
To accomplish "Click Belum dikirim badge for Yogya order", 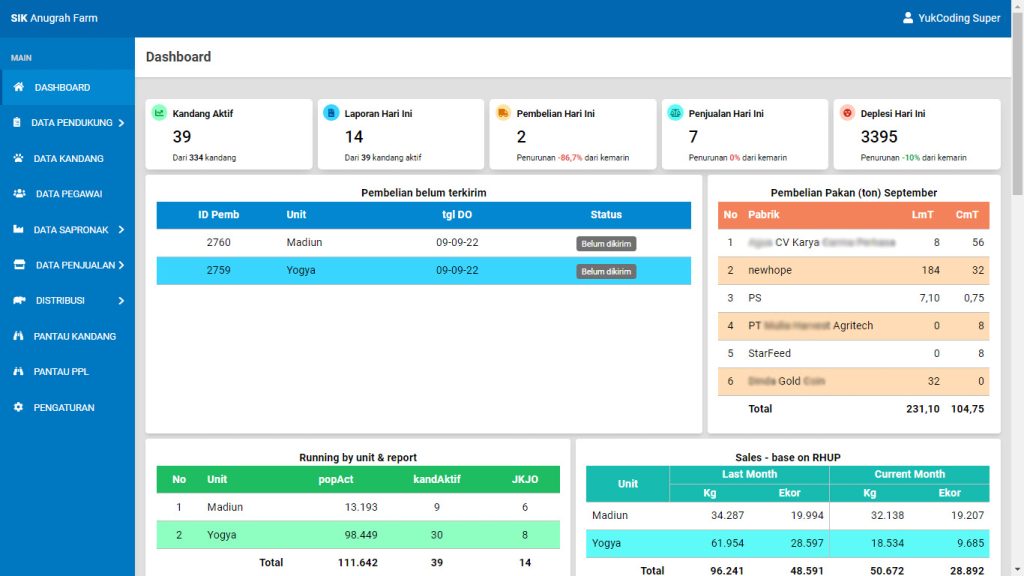I will point(606,272).
